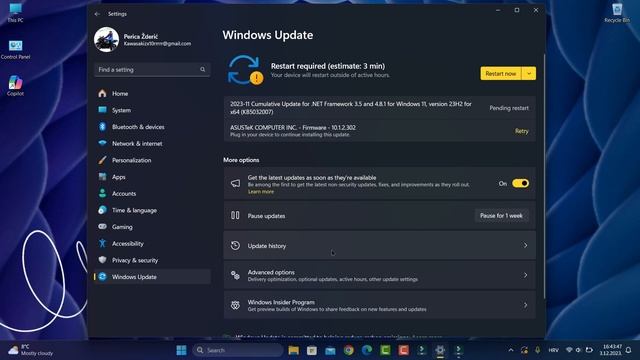
Task: Click the search magnifier in Find a setting
Action: point(203,69)
